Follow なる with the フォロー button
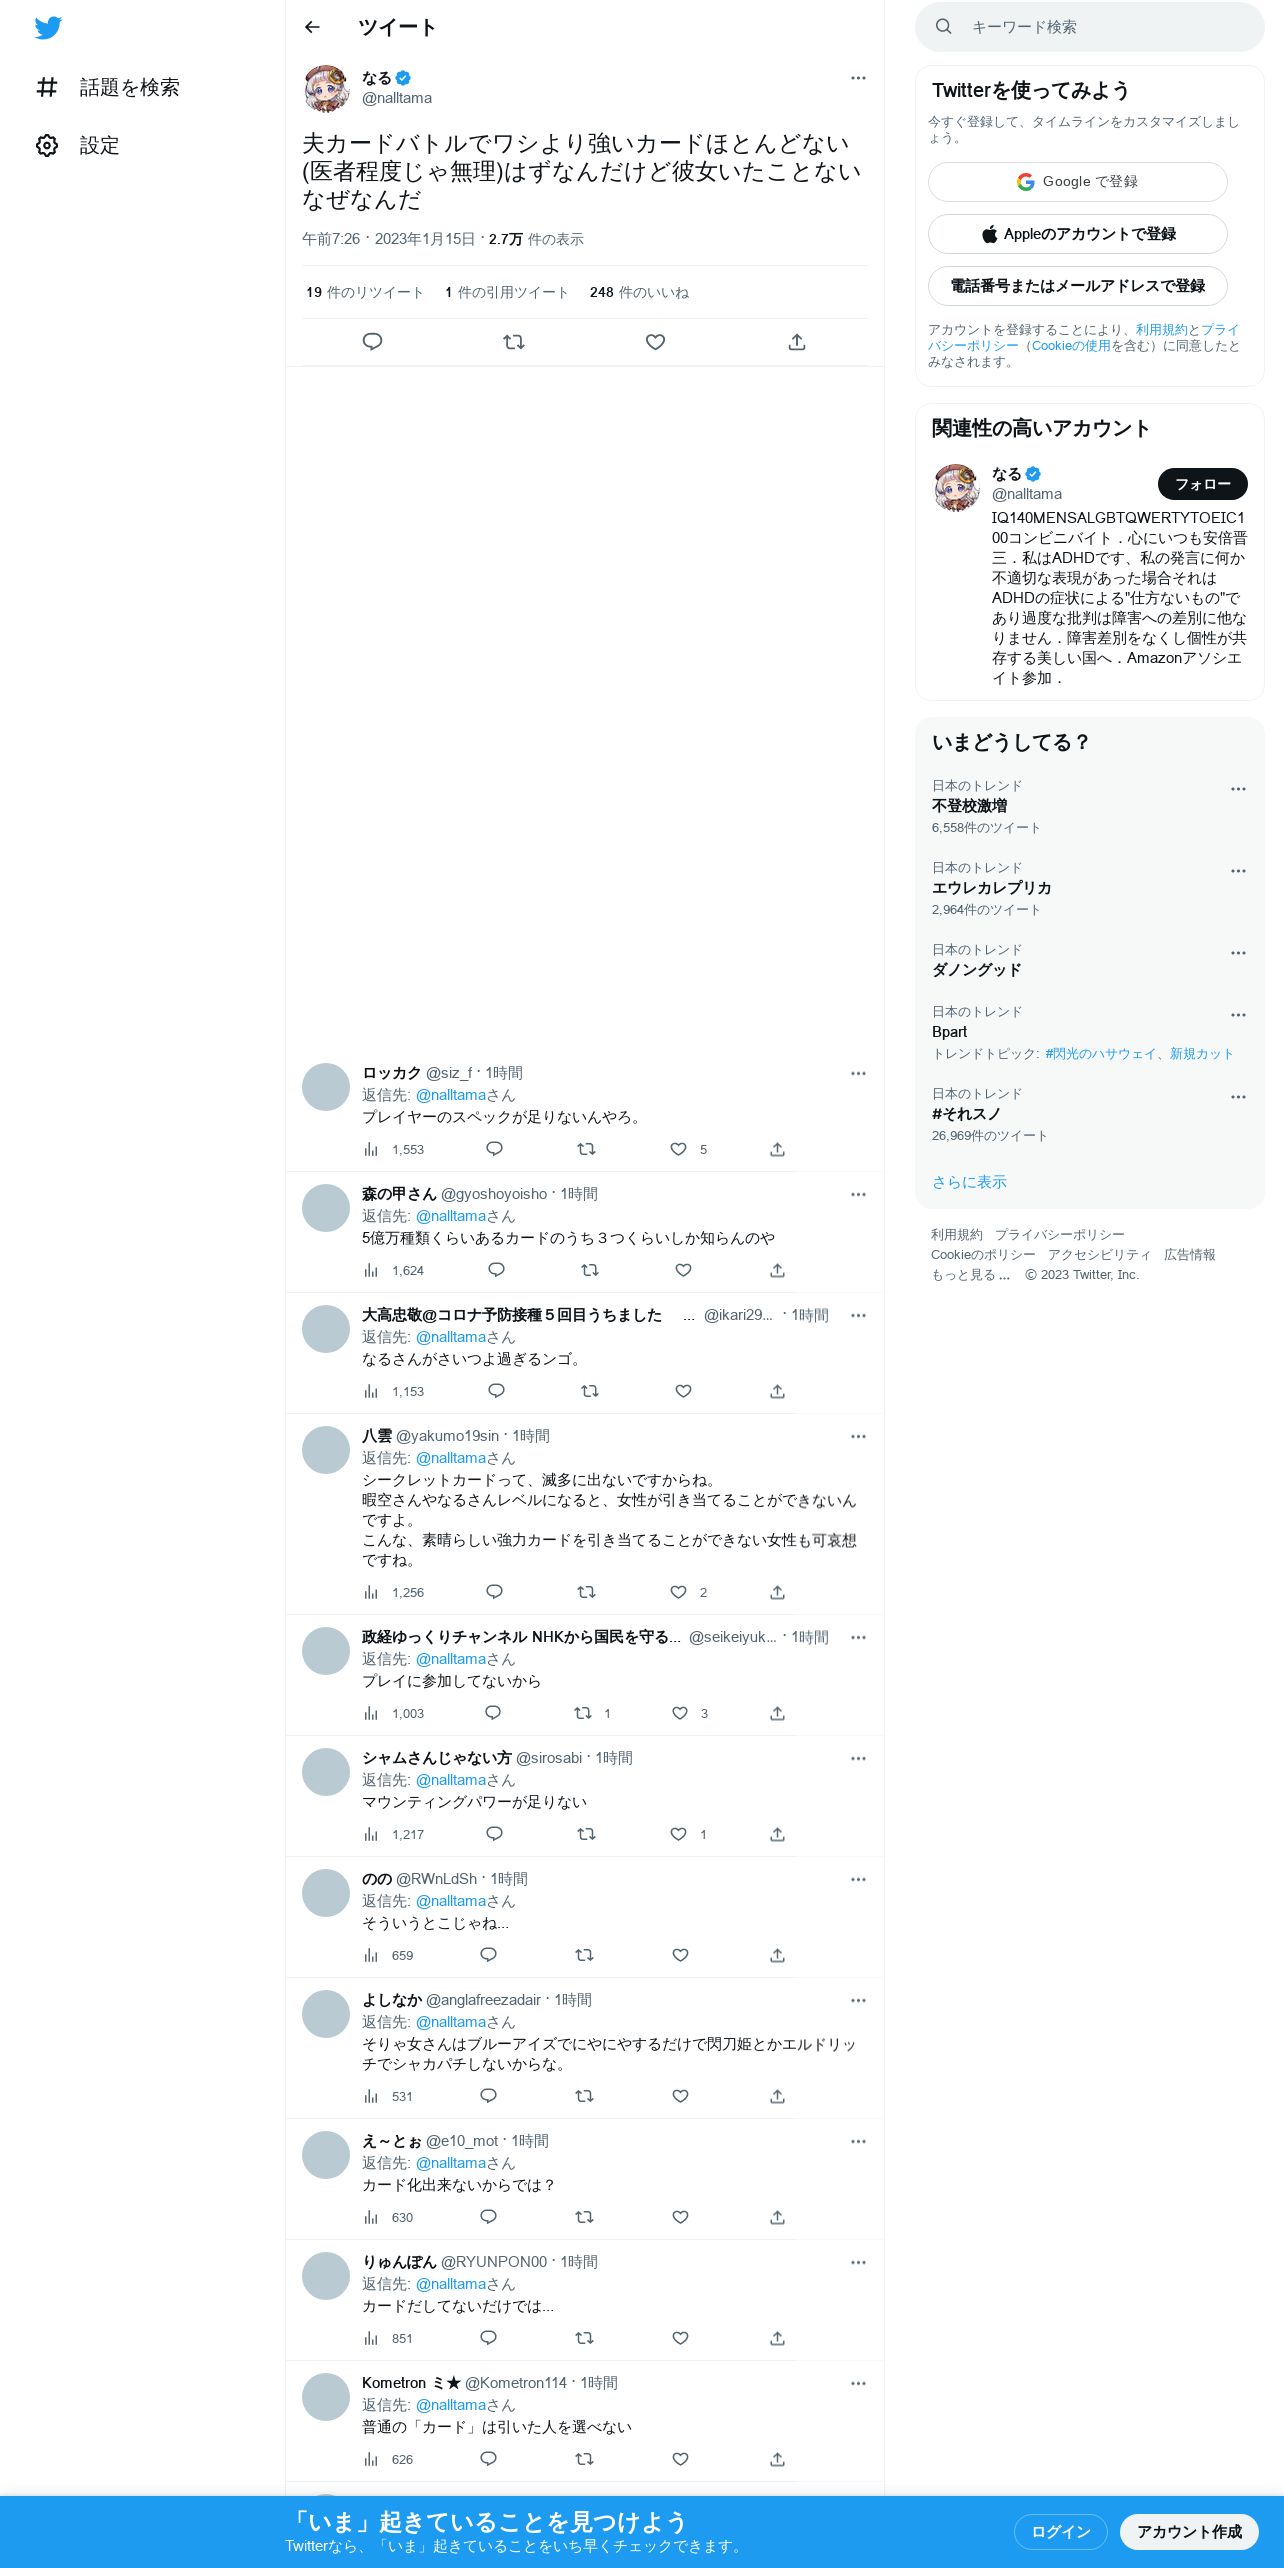This screenshot has height=2568, width=1284. 1202,484
